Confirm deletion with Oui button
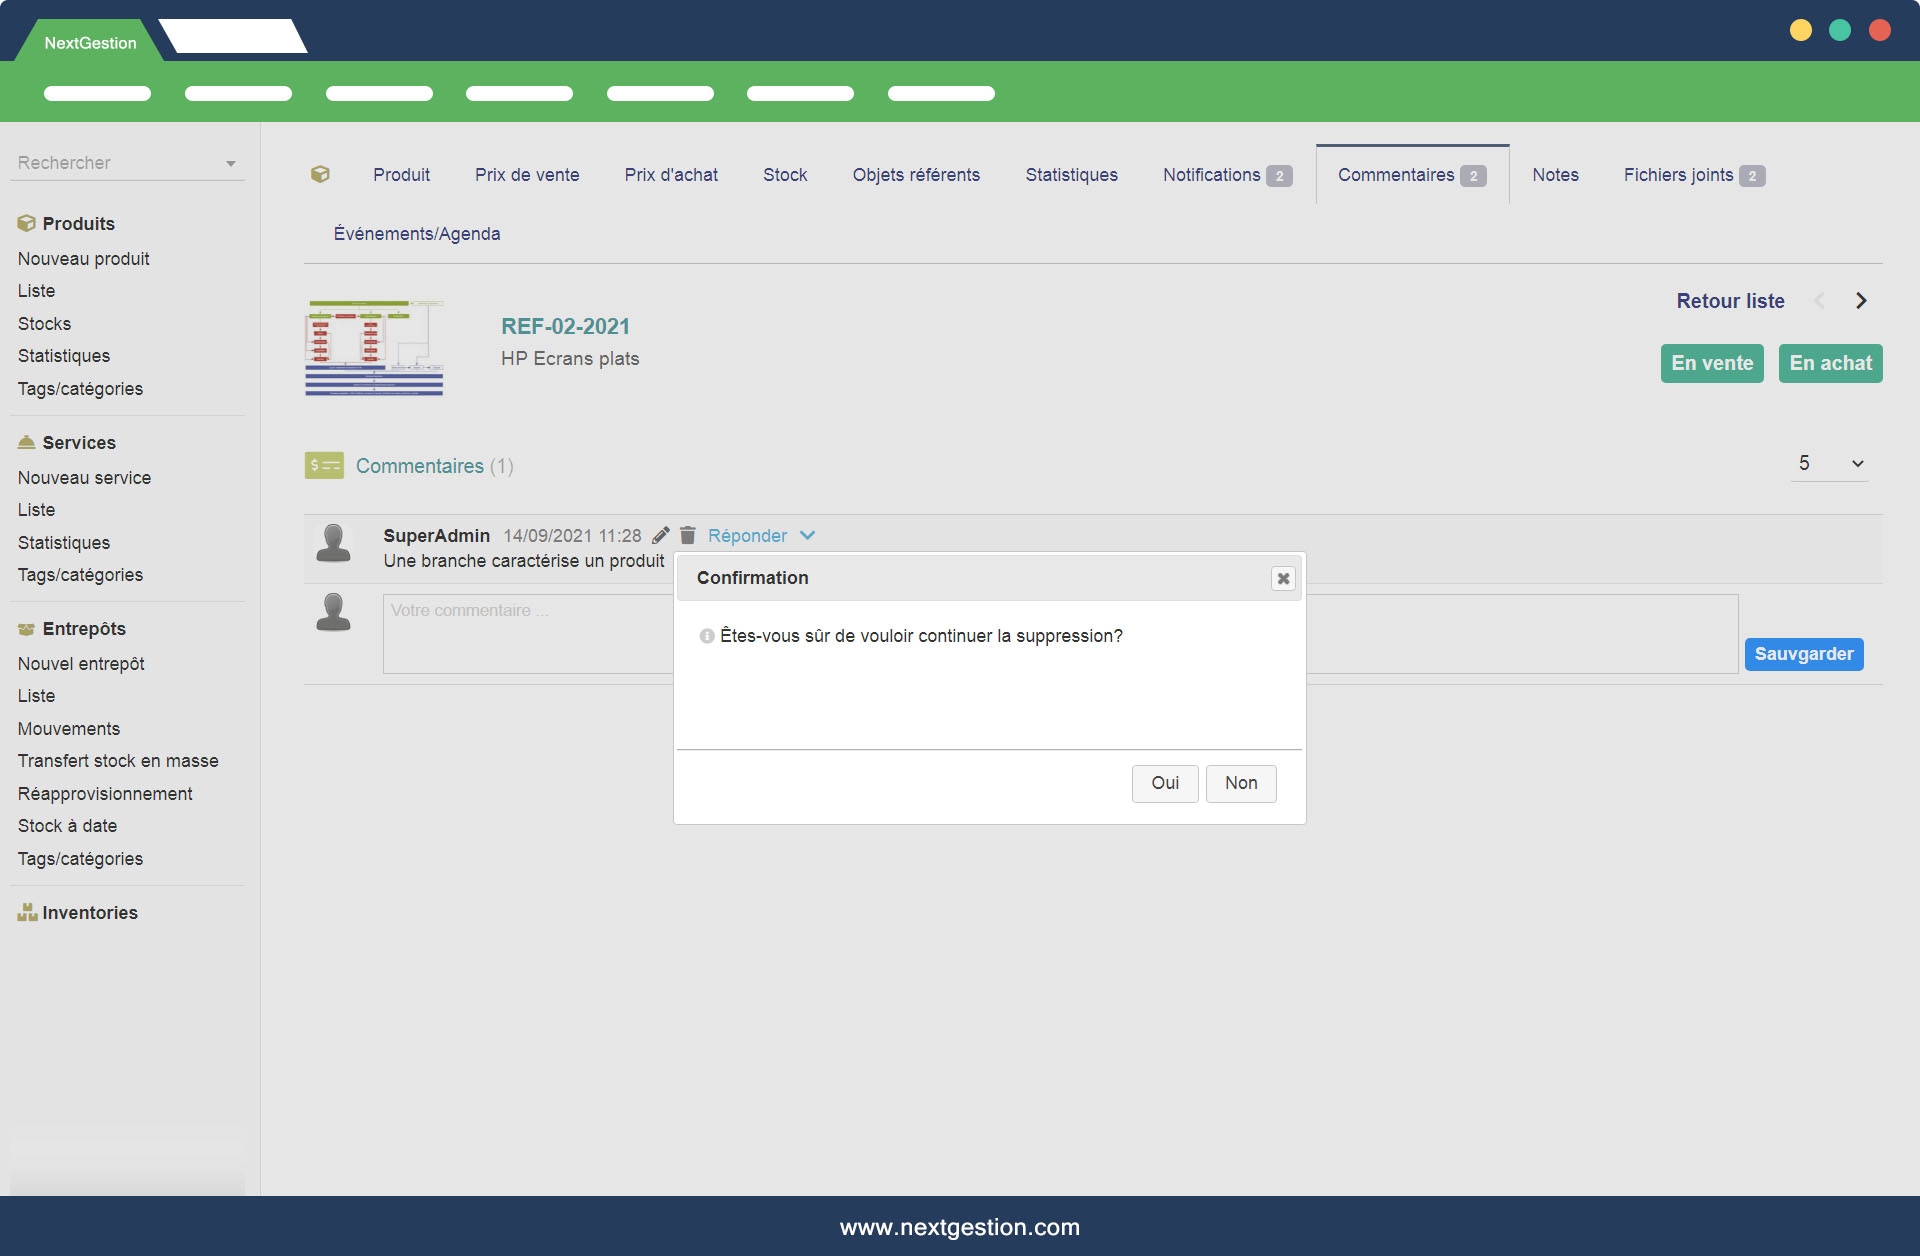1920x1256 pixels. (x=1164, y=783)
